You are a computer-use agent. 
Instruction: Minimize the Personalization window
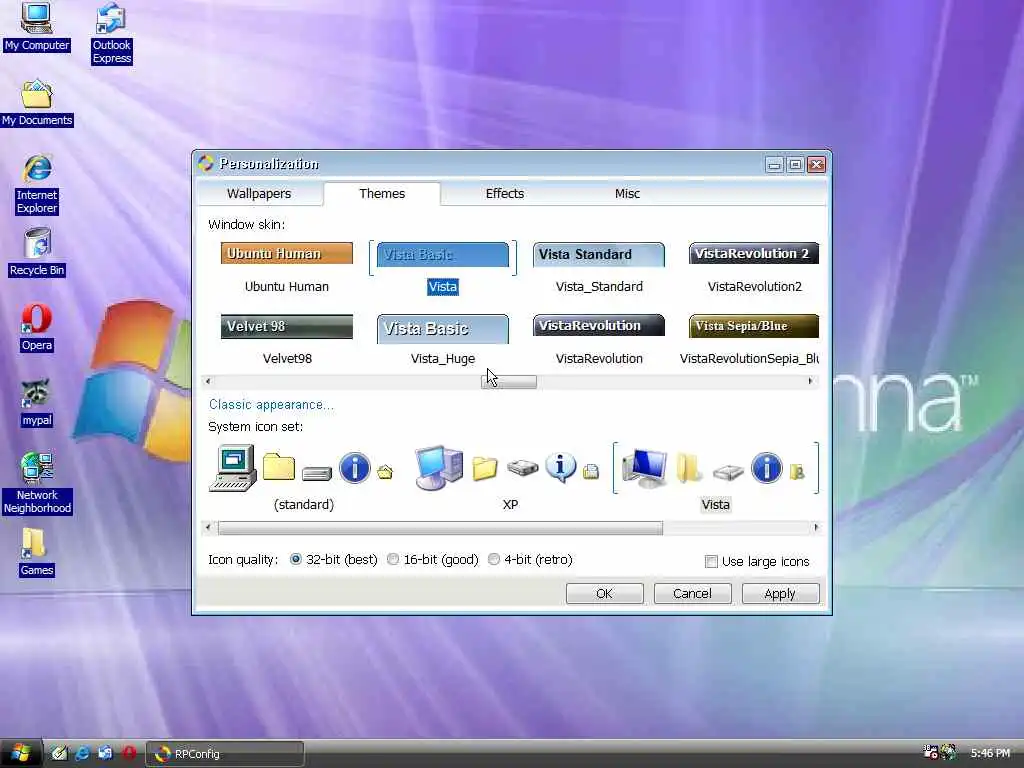pos(775,165)
